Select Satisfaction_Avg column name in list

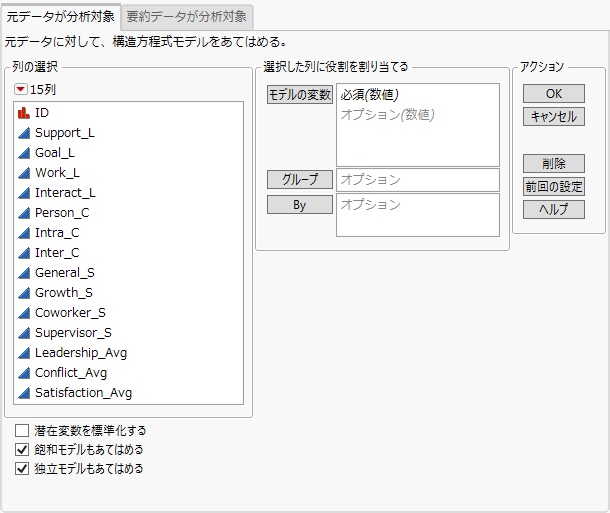[x=84, y=393]
